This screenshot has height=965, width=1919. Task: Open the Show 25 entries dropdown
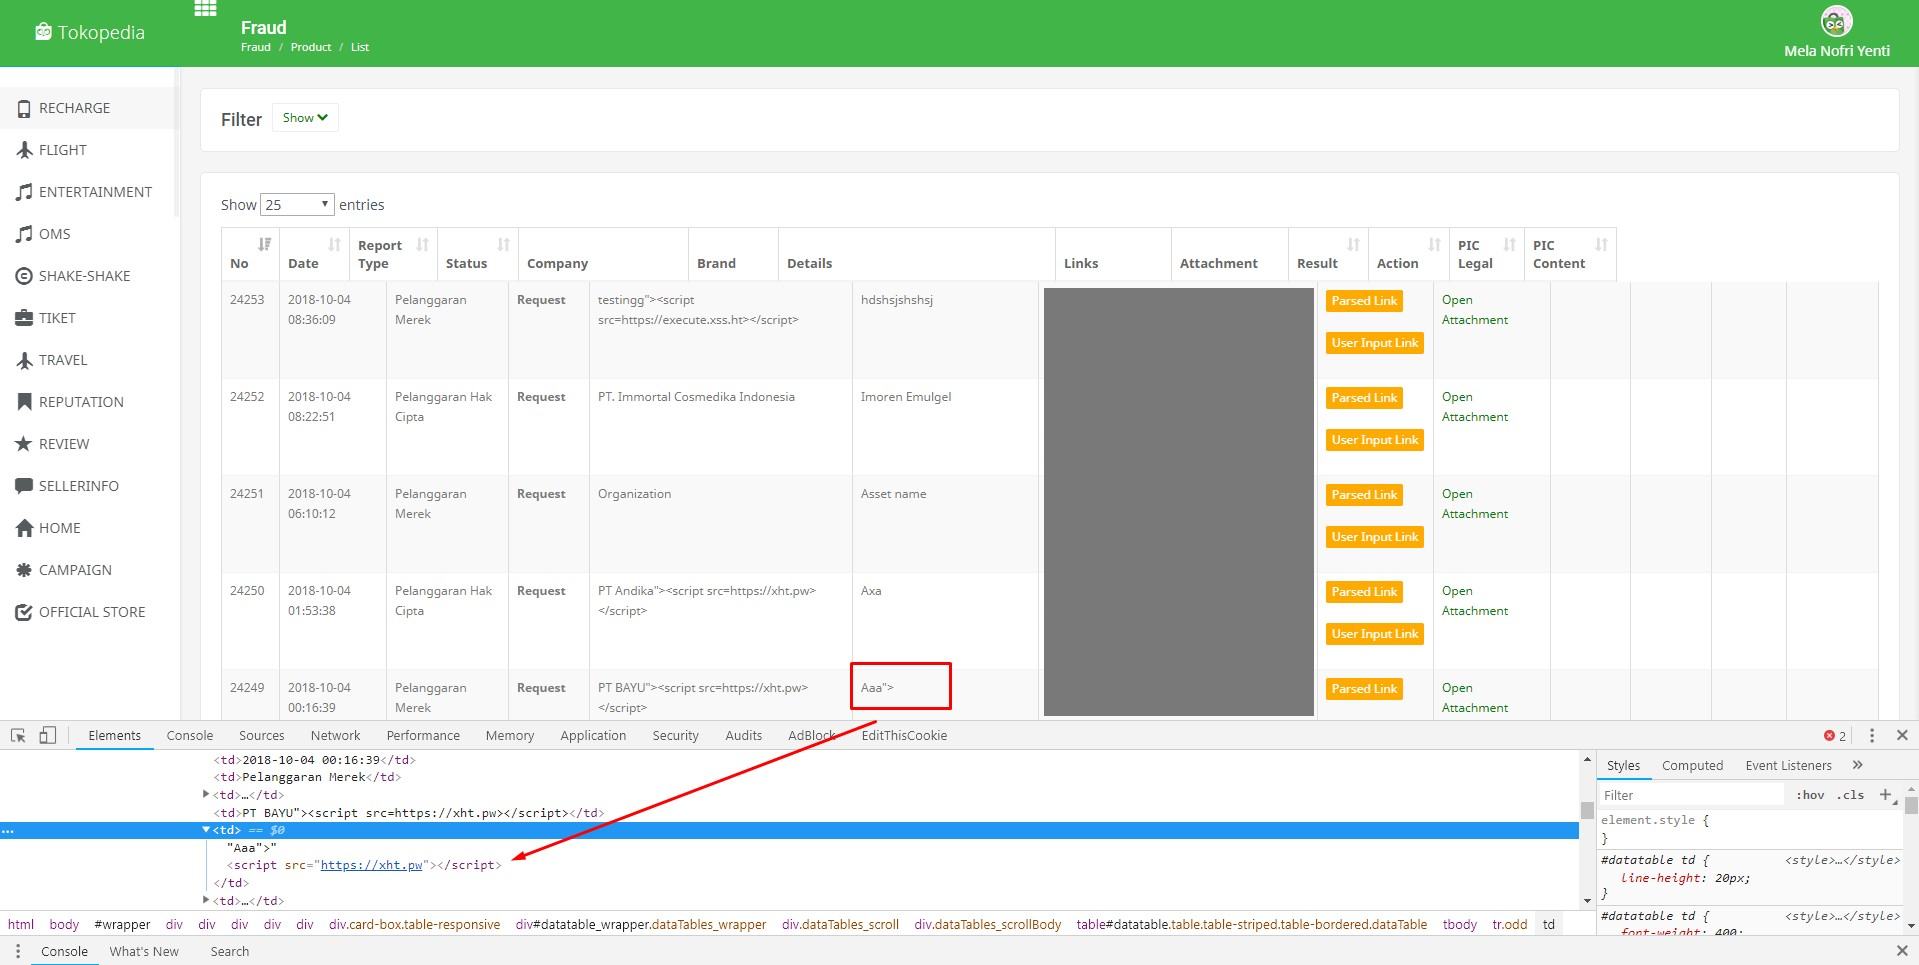(x=296, y=203)
